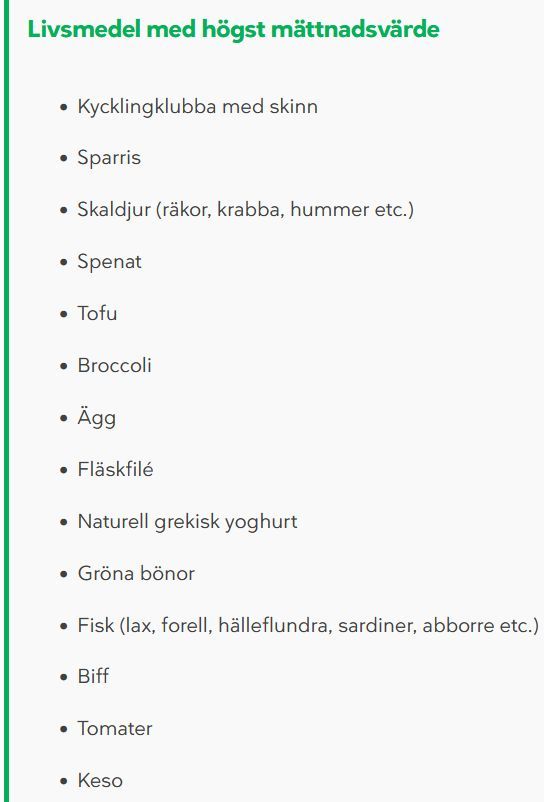Image resolution: width=544 pixels, height=802 pixels.
Task: Click the Gröna bönor list entry
Action: tap(136, 573)
